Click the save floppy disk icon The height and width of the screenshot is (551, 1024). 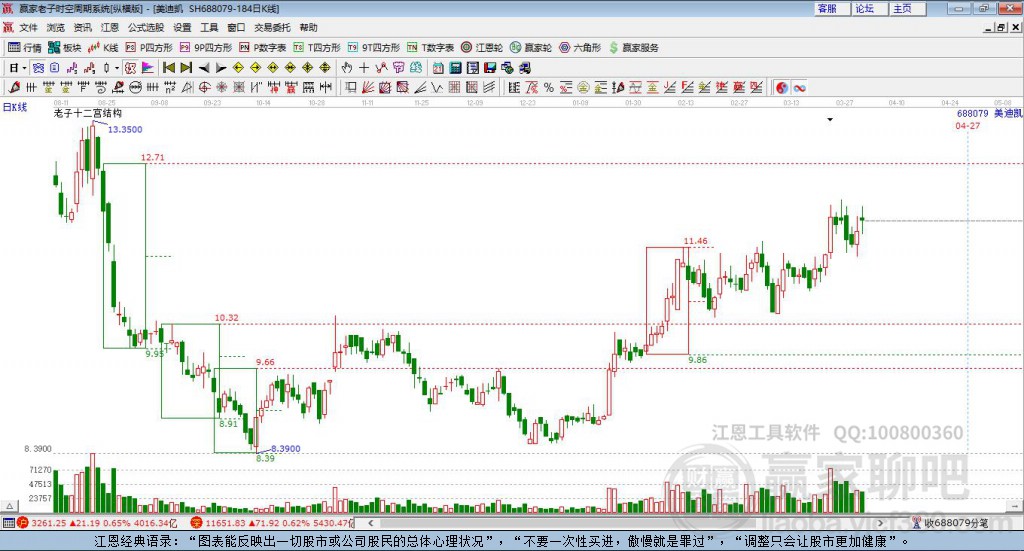coord(490,68)
